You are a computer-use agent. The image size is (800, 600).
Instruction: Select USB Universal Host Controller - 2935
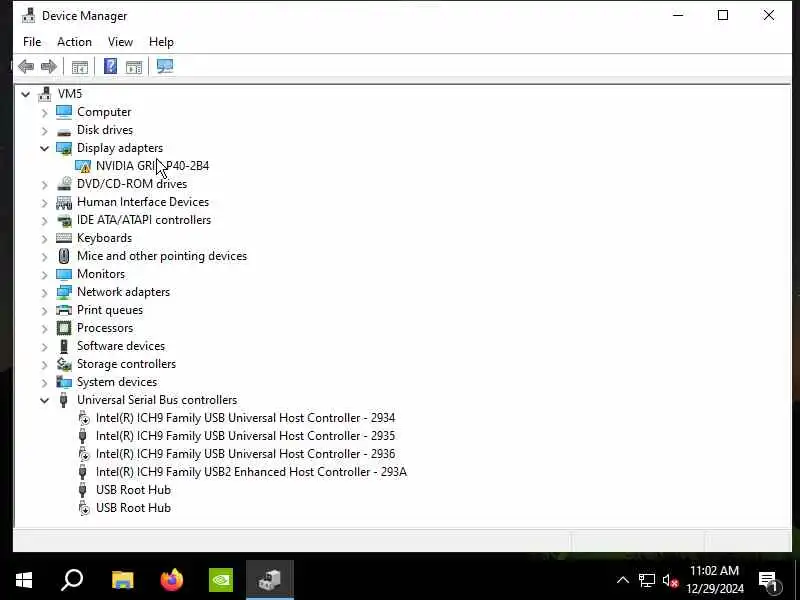tap(245, 436)
